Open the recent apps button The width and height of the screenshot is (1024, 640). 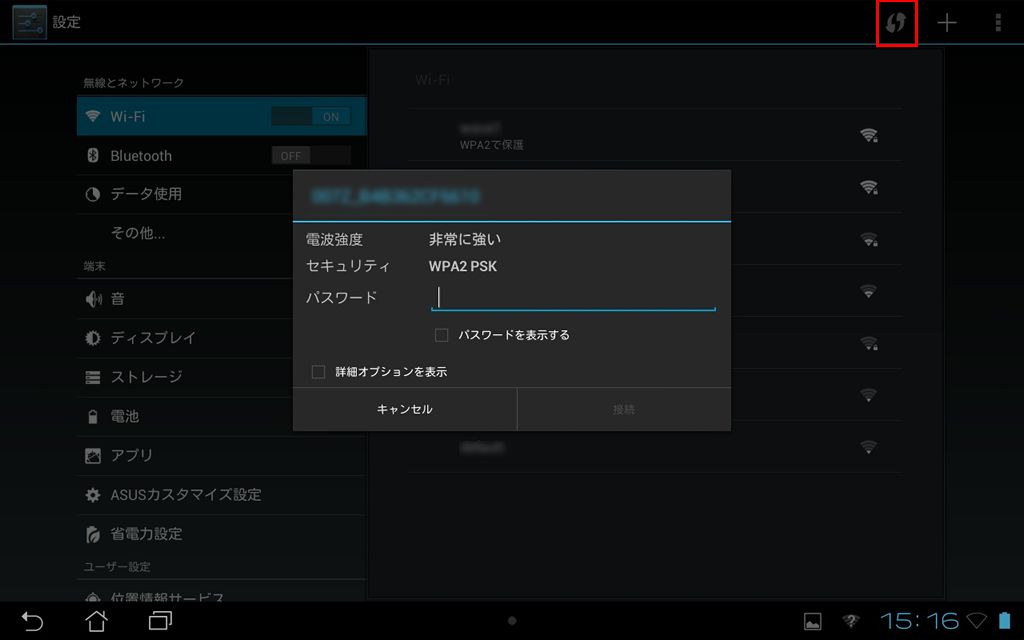(160, 621)
